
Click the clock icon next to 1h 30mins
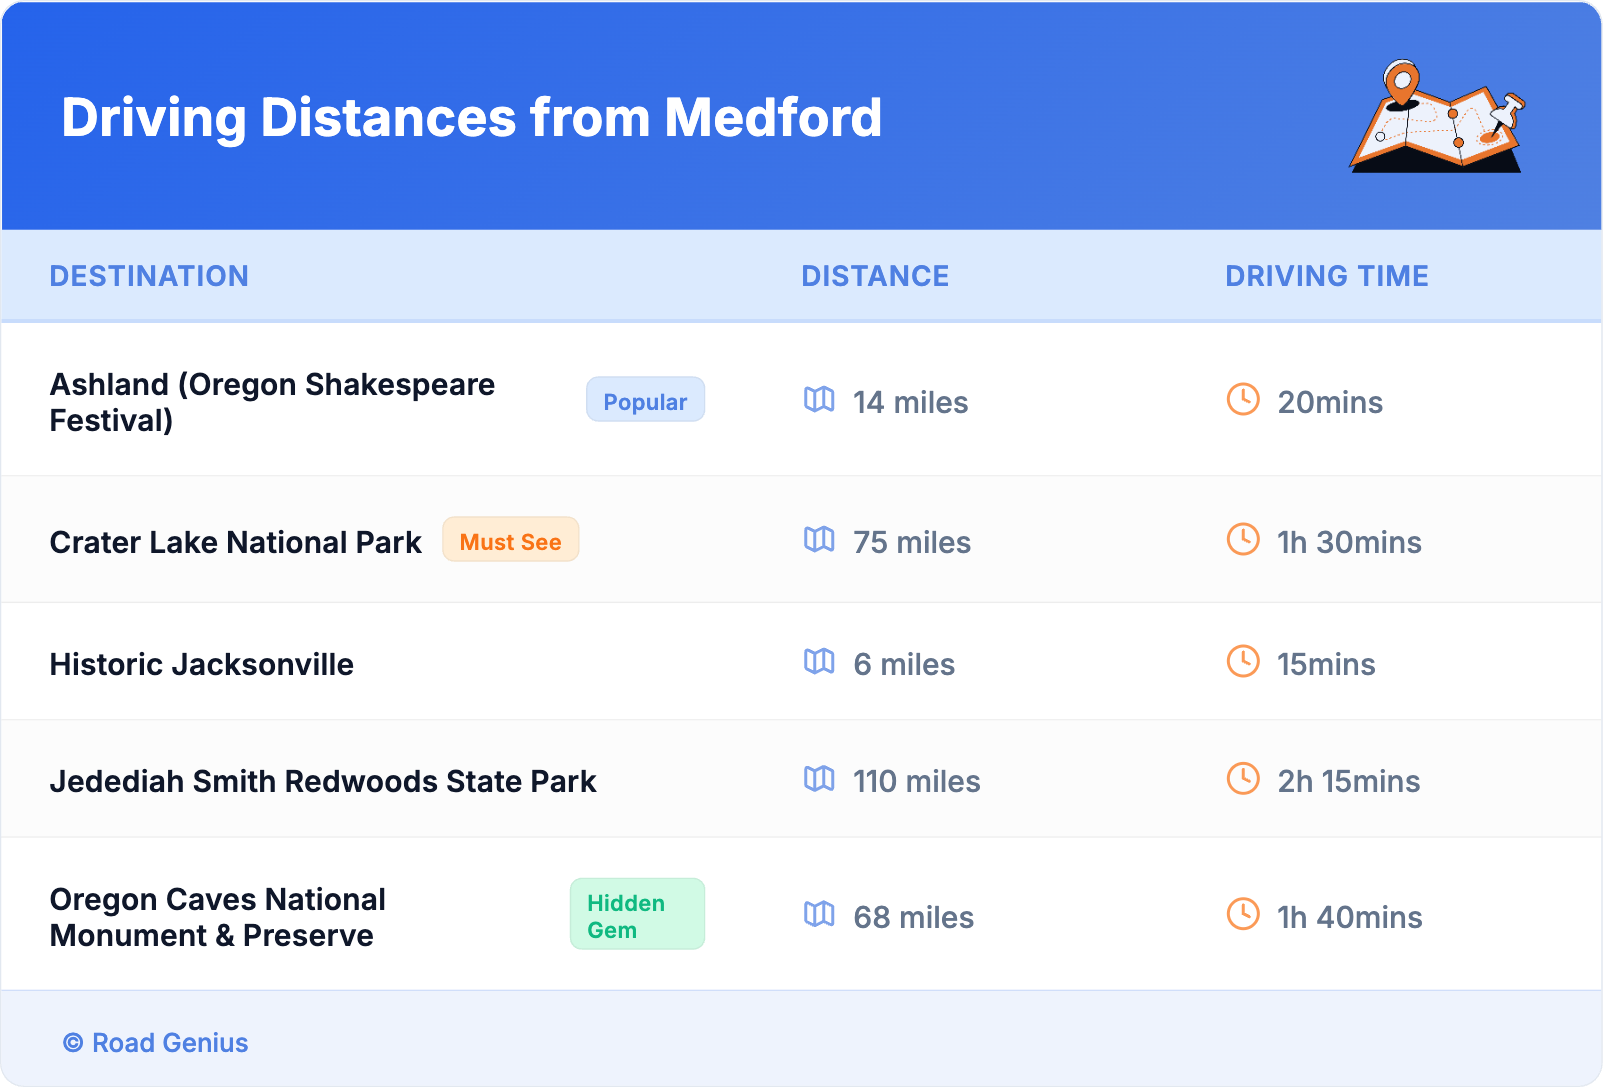[x=1243, y=540]
